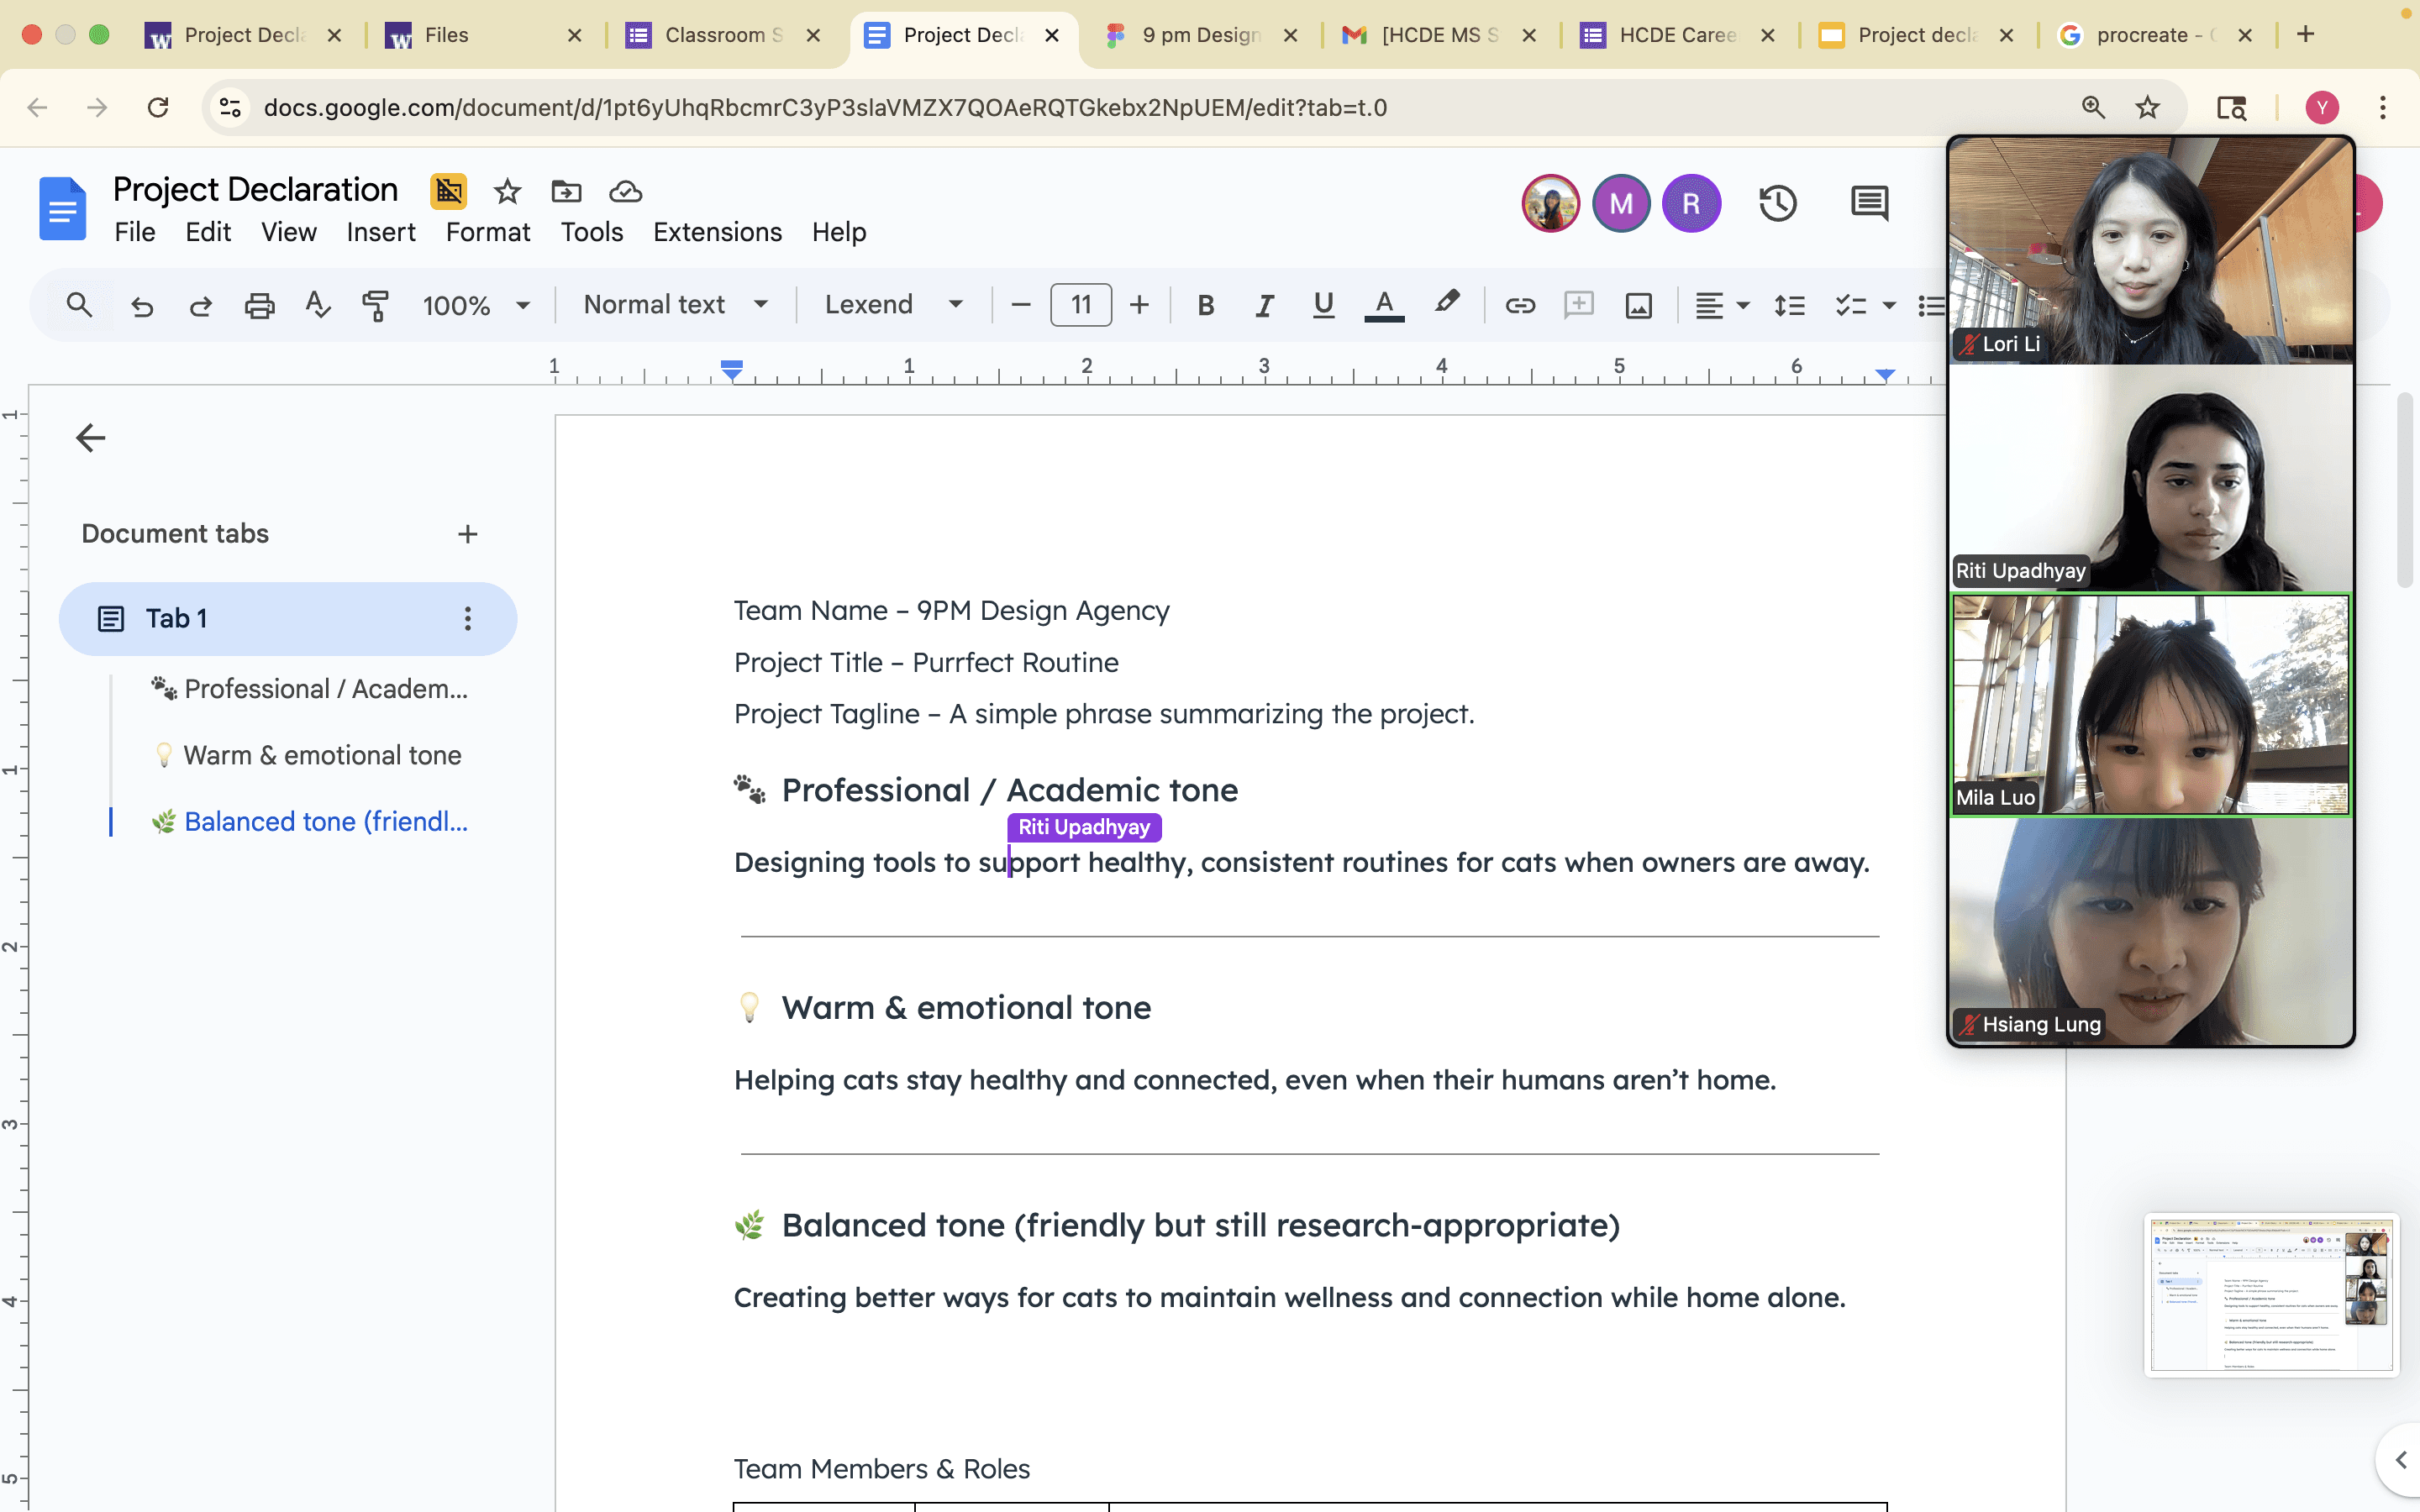Open the Insert menu
2420x1512 pixels.
(x=380, y=232)
